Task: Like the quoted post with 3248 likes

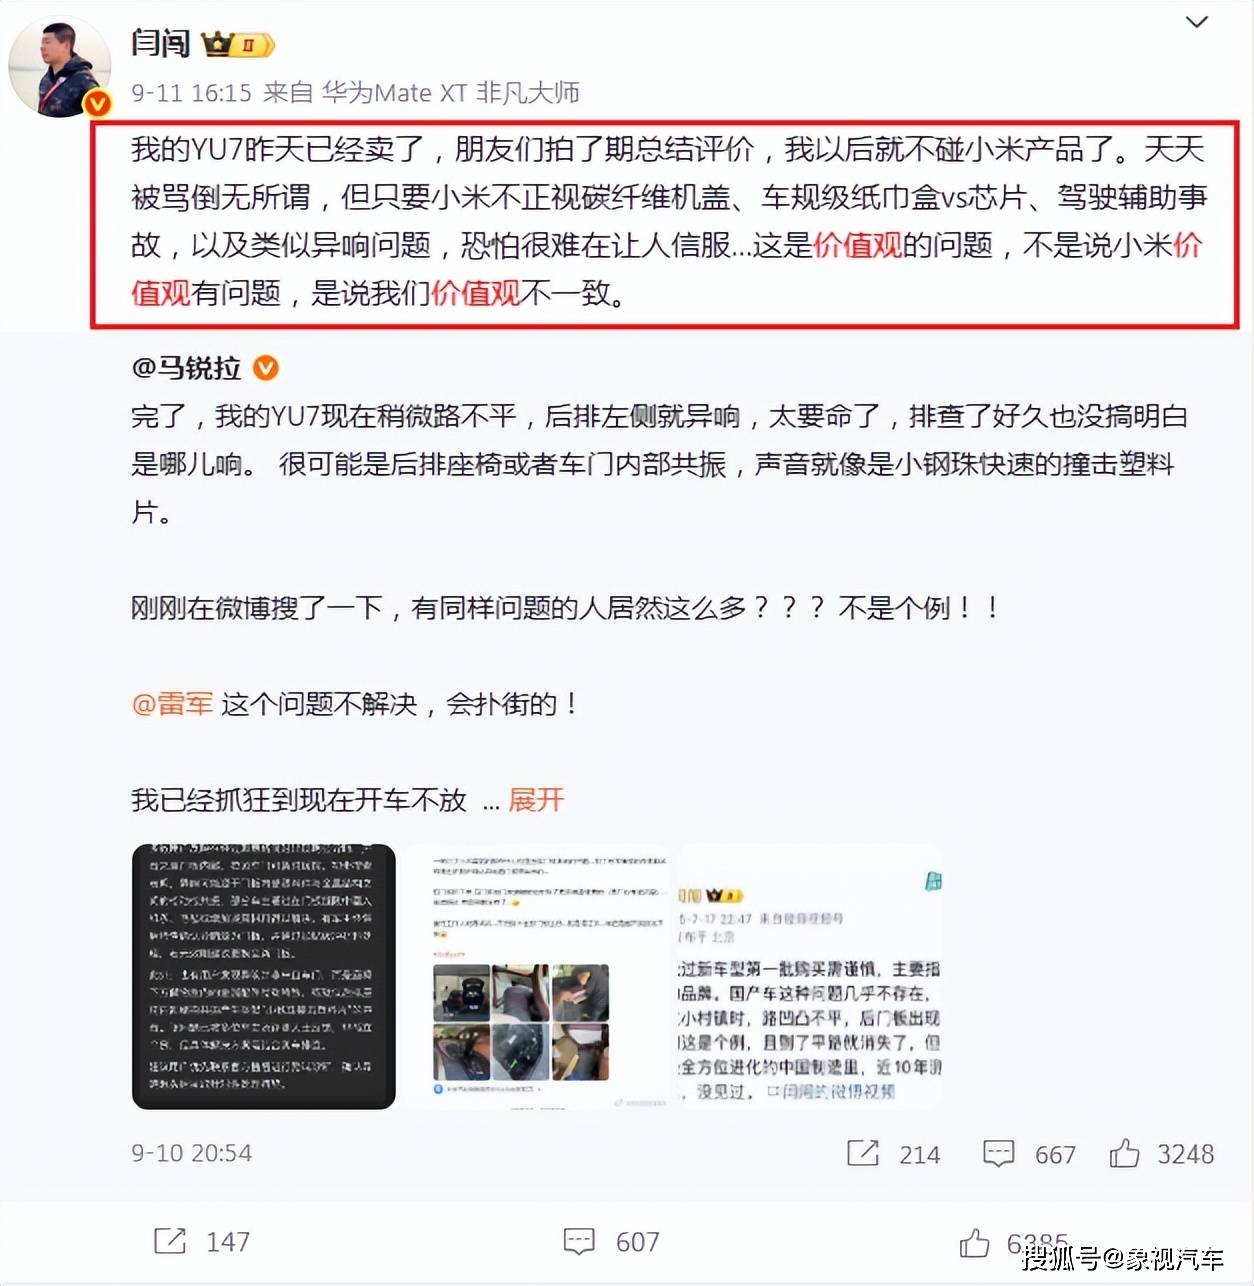Action: coord(1125,1153)
